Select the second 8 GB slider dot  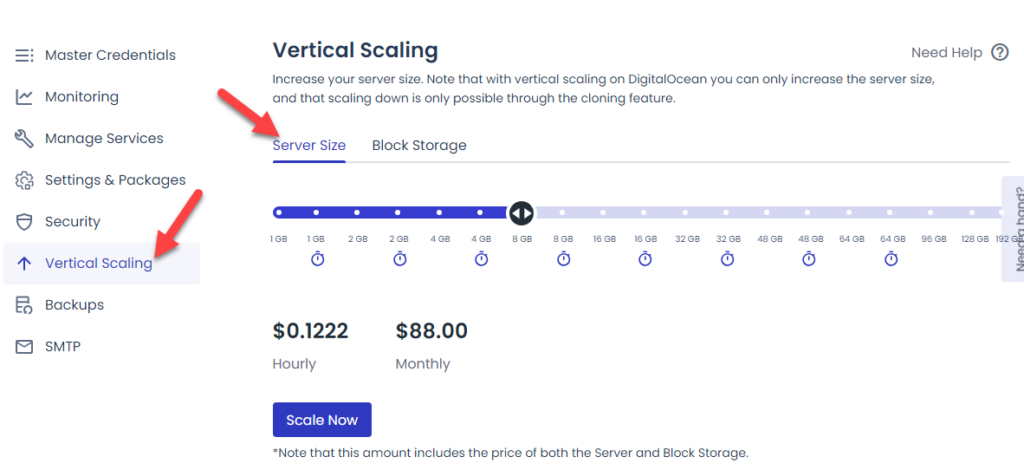pos(562,213)
